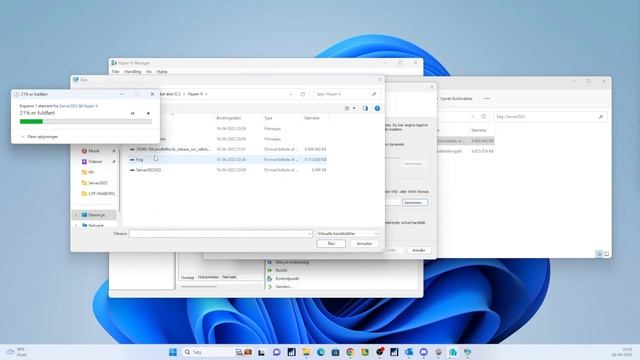Click the Åbn button in the file dialog
The image size is (640, 360).
331,244
